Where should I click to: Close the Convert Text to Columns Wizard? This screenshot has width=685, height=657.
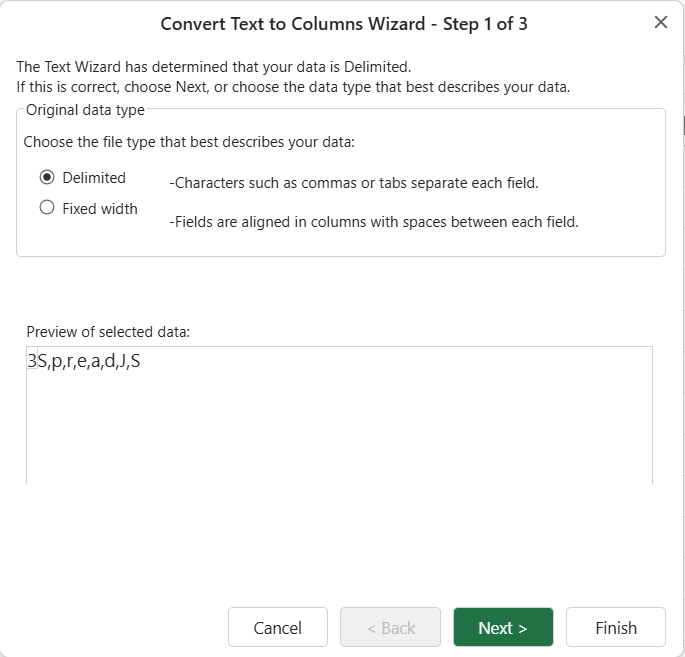(x=661, y=22)
